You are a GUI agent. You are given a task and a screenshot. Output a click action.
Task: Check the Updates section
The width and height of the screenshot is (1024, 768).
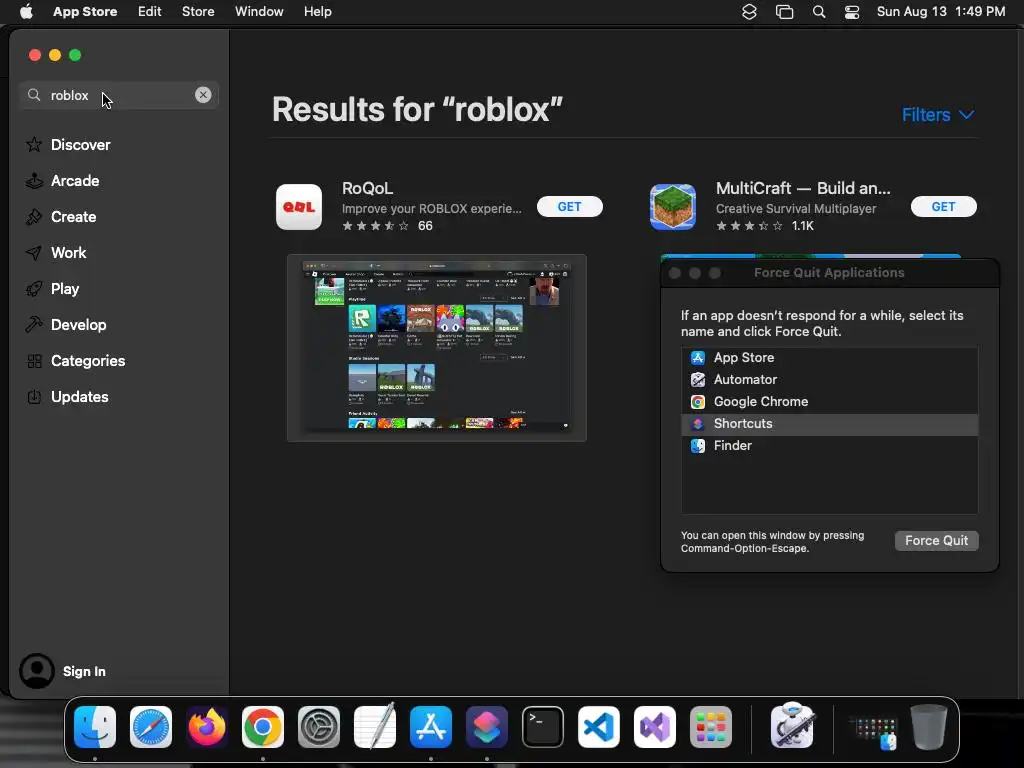[67, 396]
